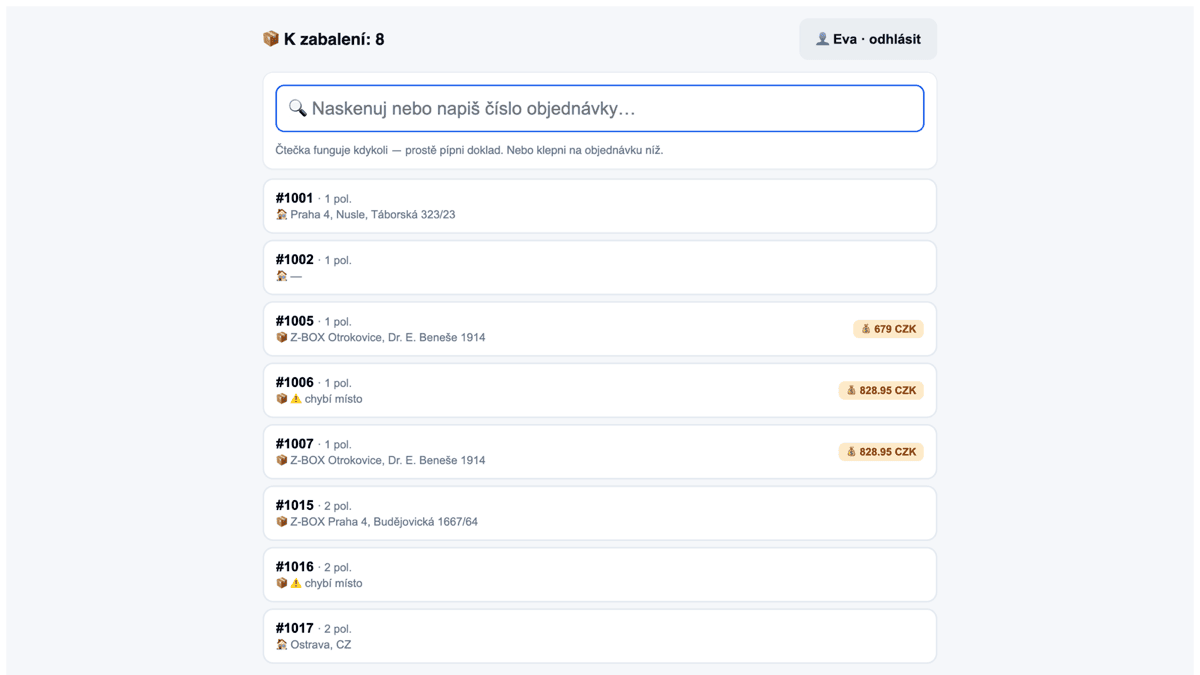Click the magnifying glass search icon
Image resolution: width=1200 pixels, height=675 pixels.
[x=297, y=108]
